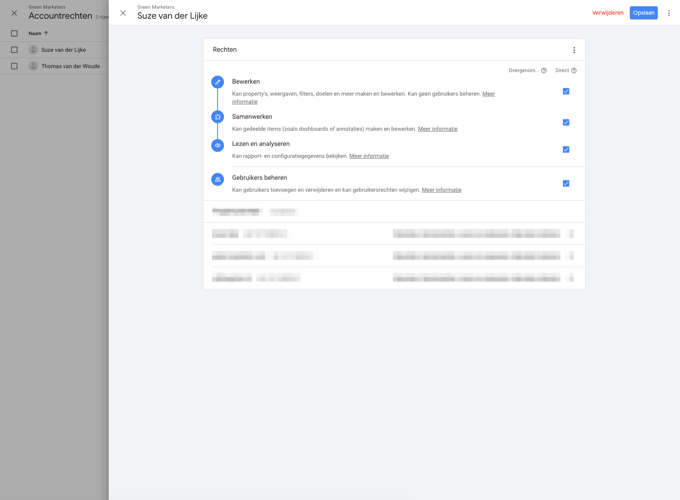Close the Accountrechten panel
The image size is (680, 500).
(x=14, y=13)
